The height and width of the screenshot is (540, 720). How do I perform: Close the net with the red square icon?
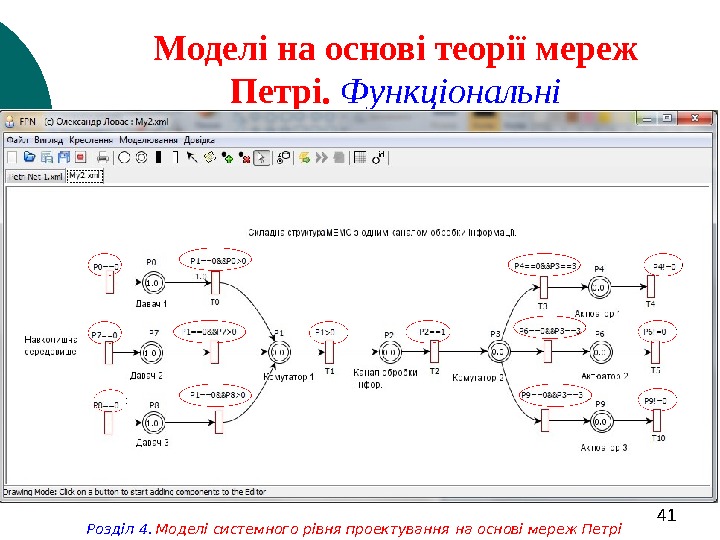coord(81,158)
